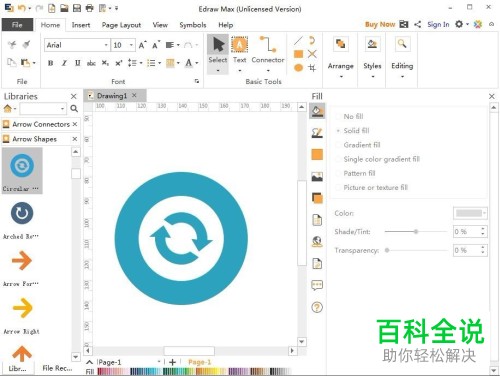Switch to the View ribbon tab
Screen dimensions: 500x376
click(x=160, y=25)
